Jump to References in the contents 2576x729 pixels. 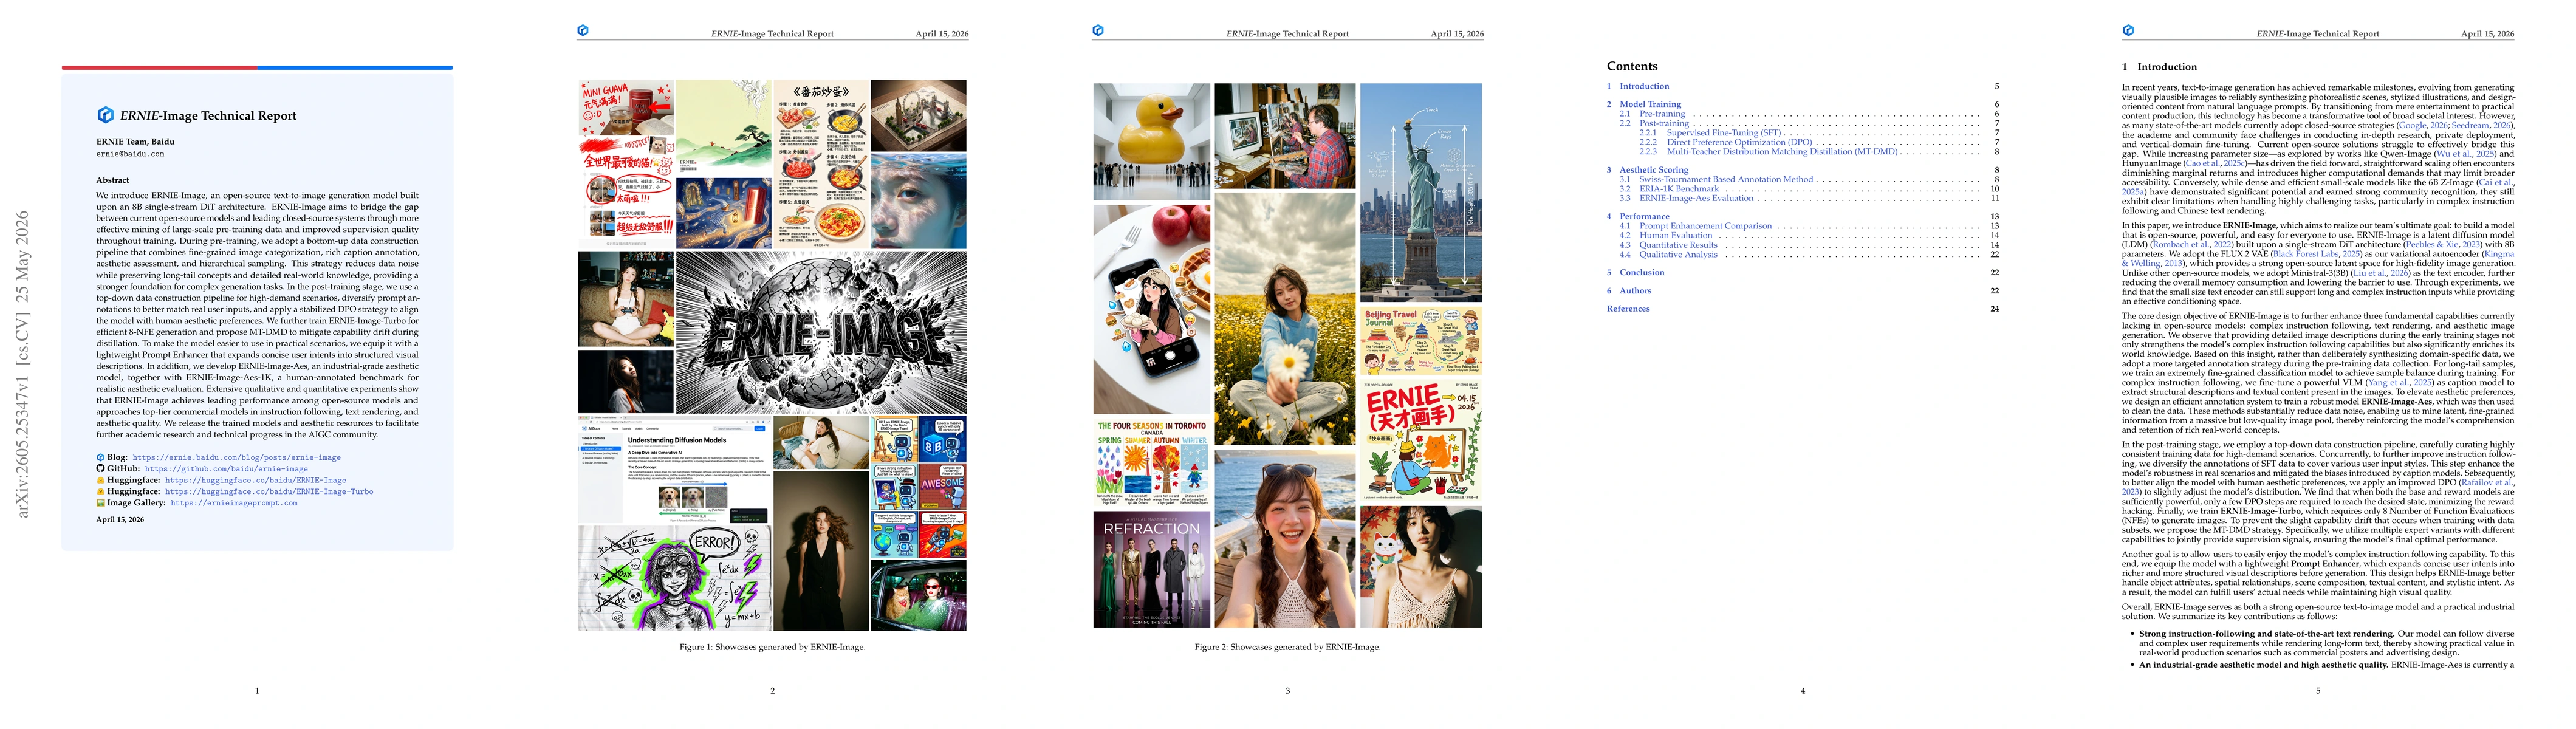1628,309
